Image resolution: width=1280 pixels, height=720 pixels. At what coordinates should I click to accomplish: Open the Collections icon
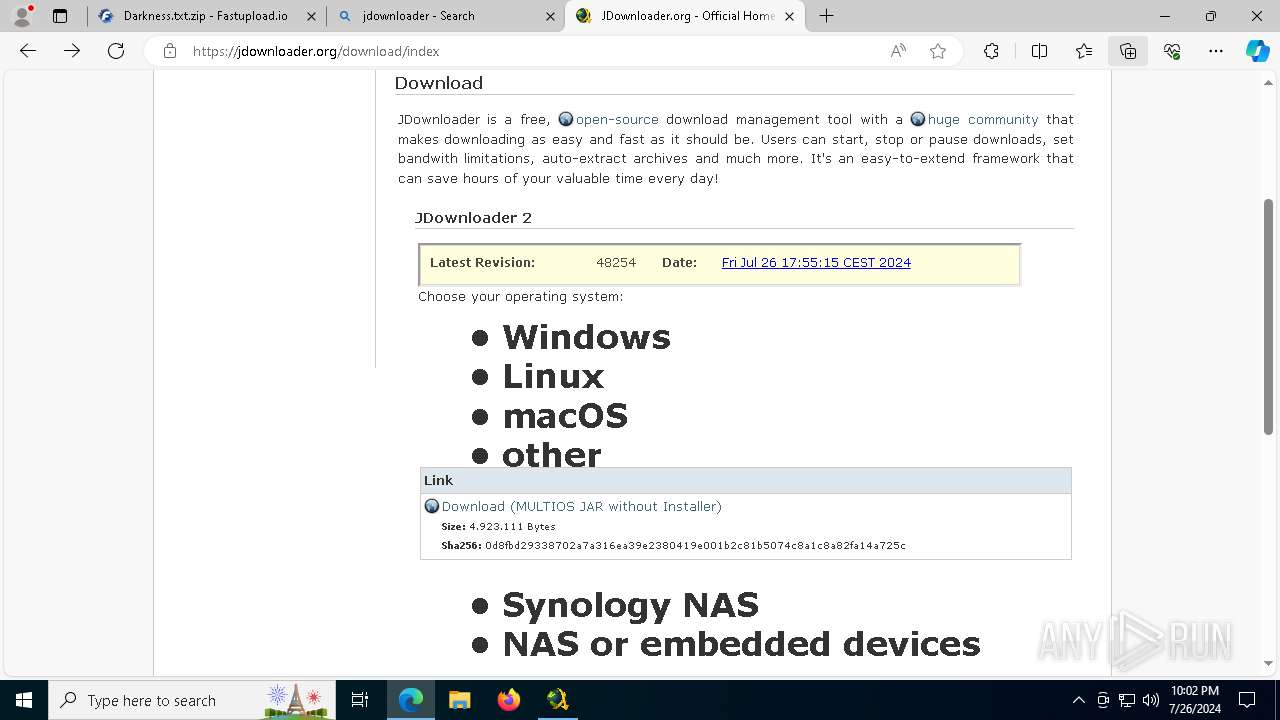point(1128,51)
